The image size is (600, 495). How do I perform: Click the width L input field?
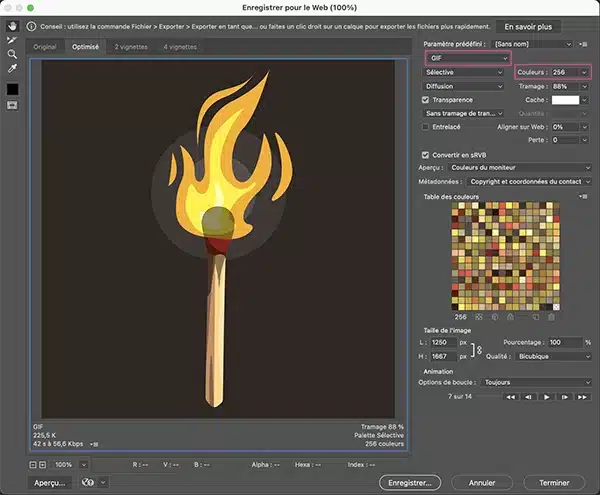coord(443,342)
